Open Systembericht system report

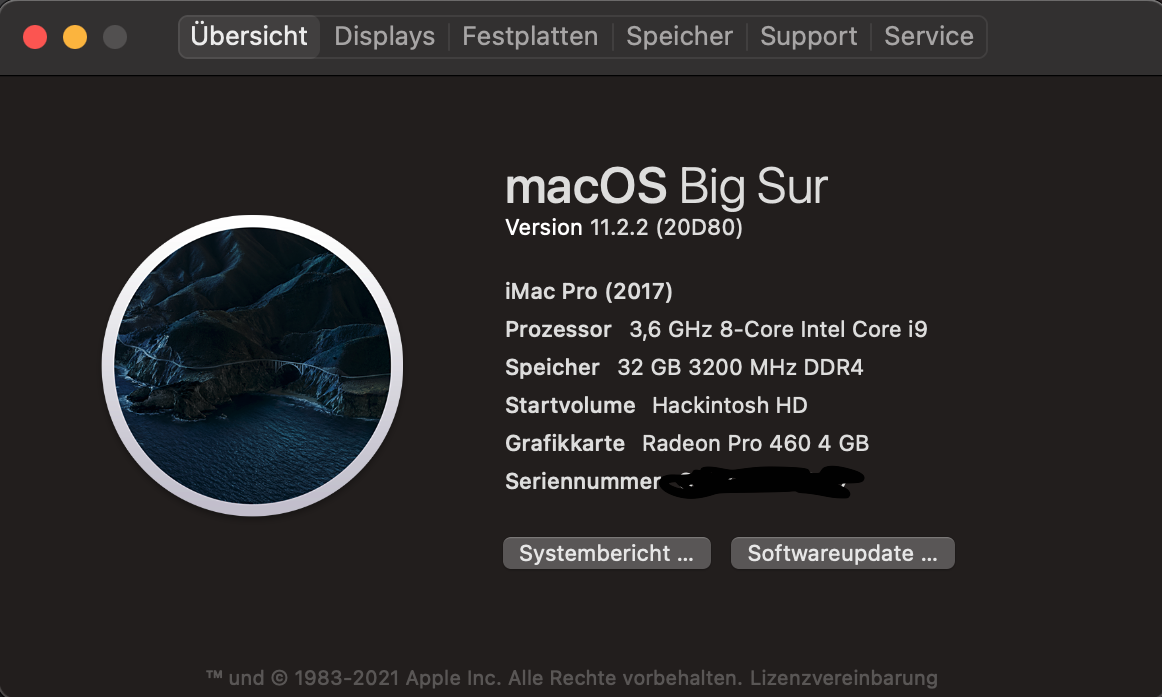tap(606, 553)
